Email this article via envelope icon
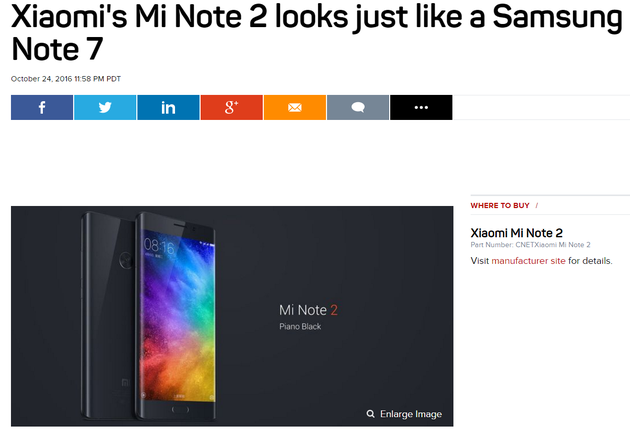This screenshot has height=437, width=630. 295,107
